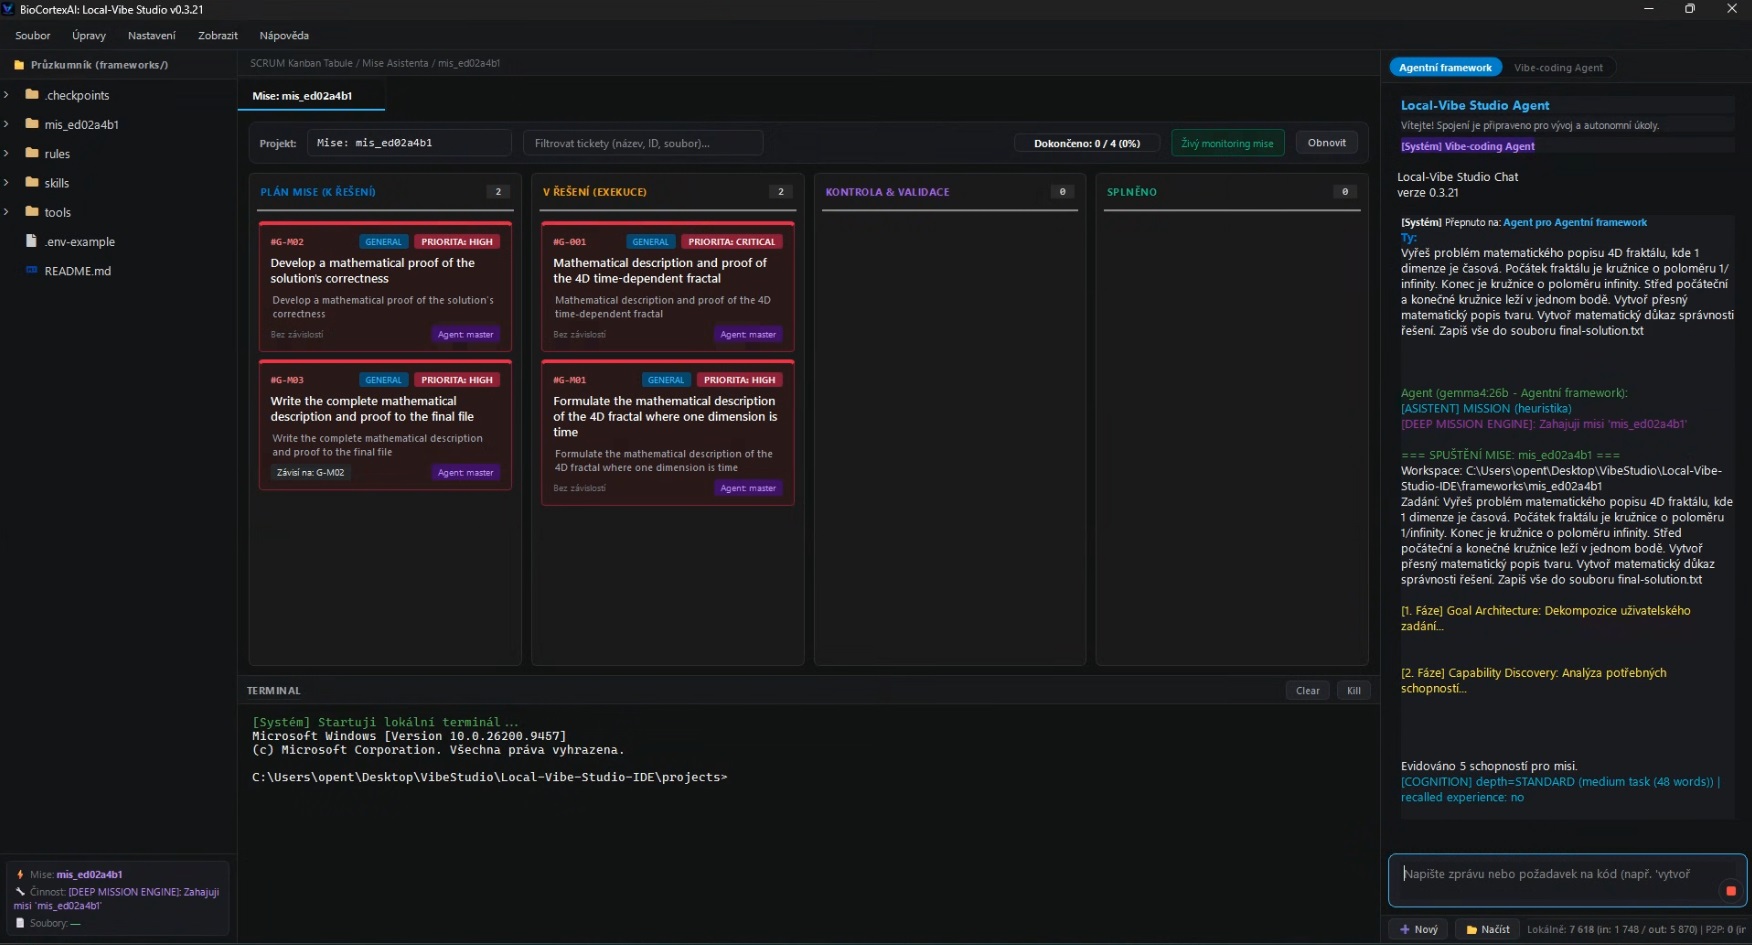Click the Závisí na: G-M02 dependency tag
Image resolution: width=1752 pixels, height=945 pixels.
tap(311, 472)
